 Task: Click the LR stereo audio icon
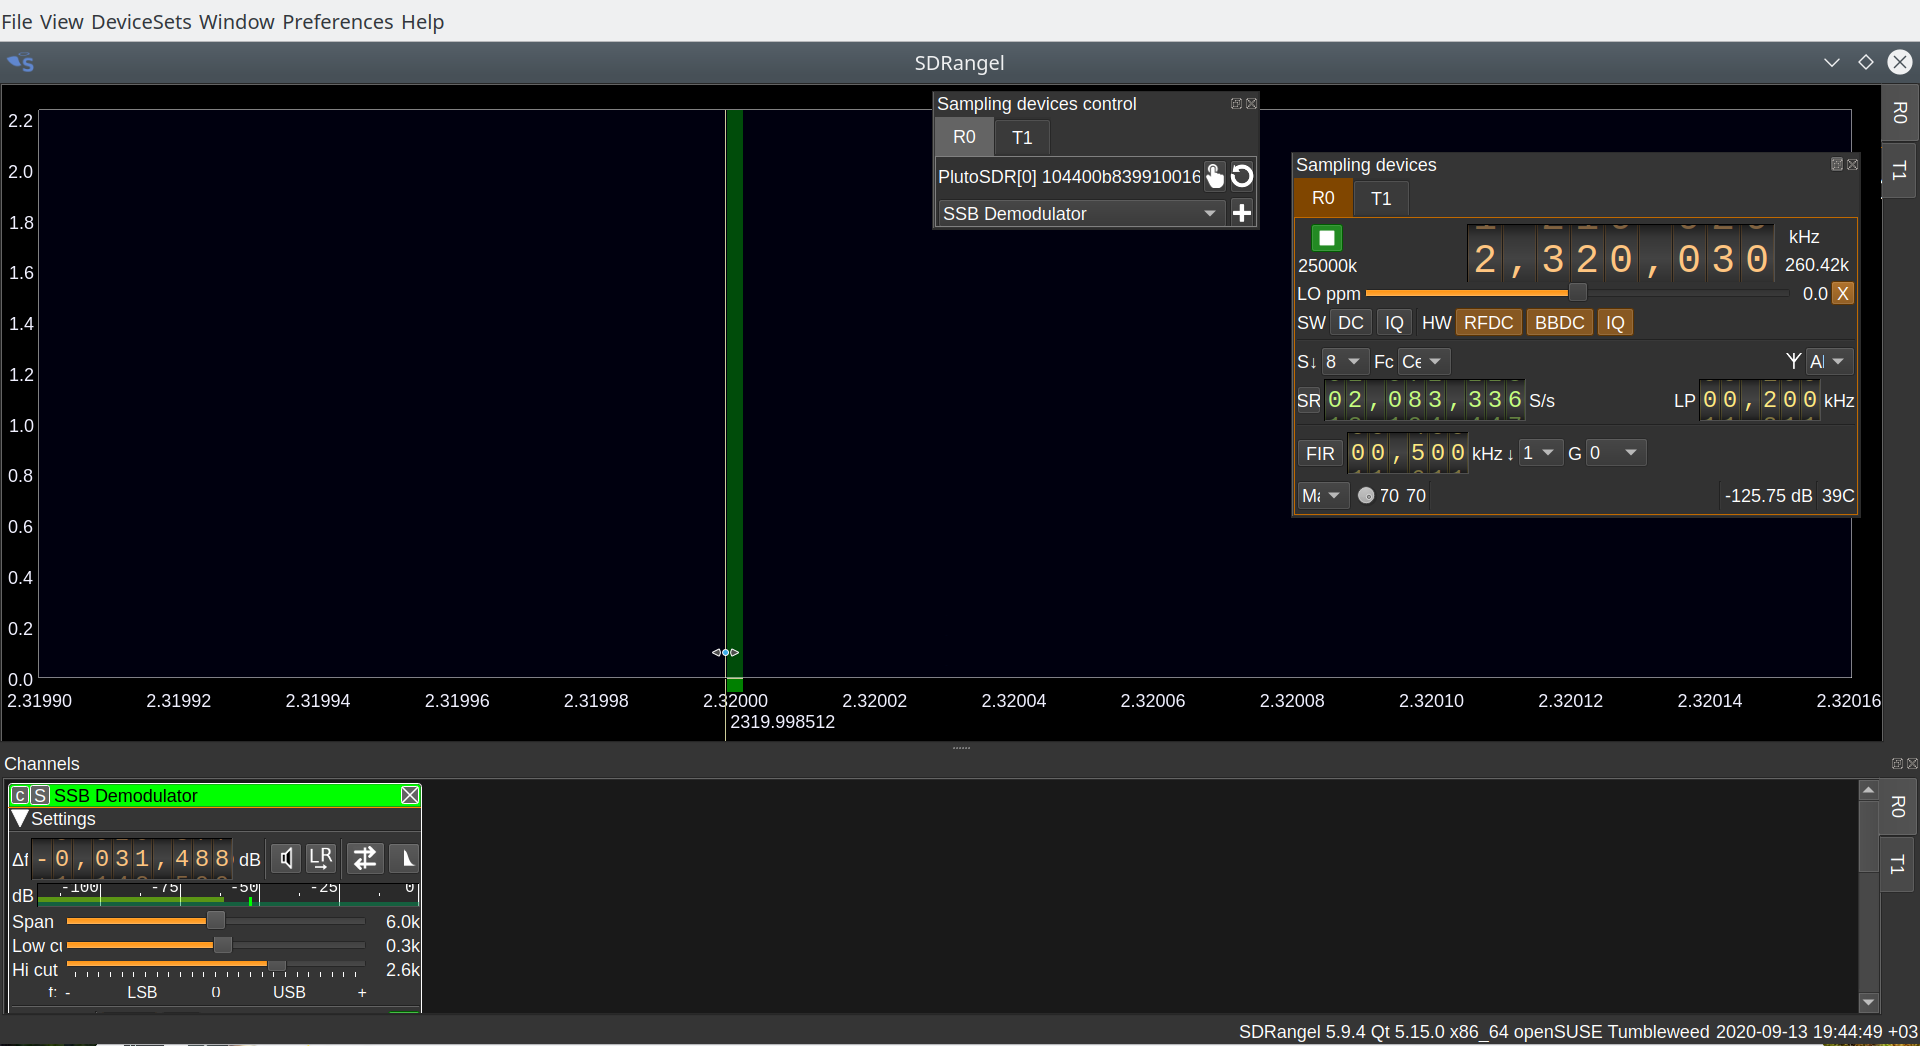tap(321, 858)
